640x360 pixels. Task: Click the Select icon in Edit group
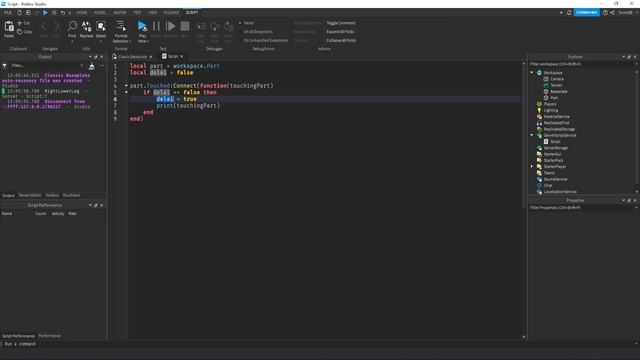point(101,27)
